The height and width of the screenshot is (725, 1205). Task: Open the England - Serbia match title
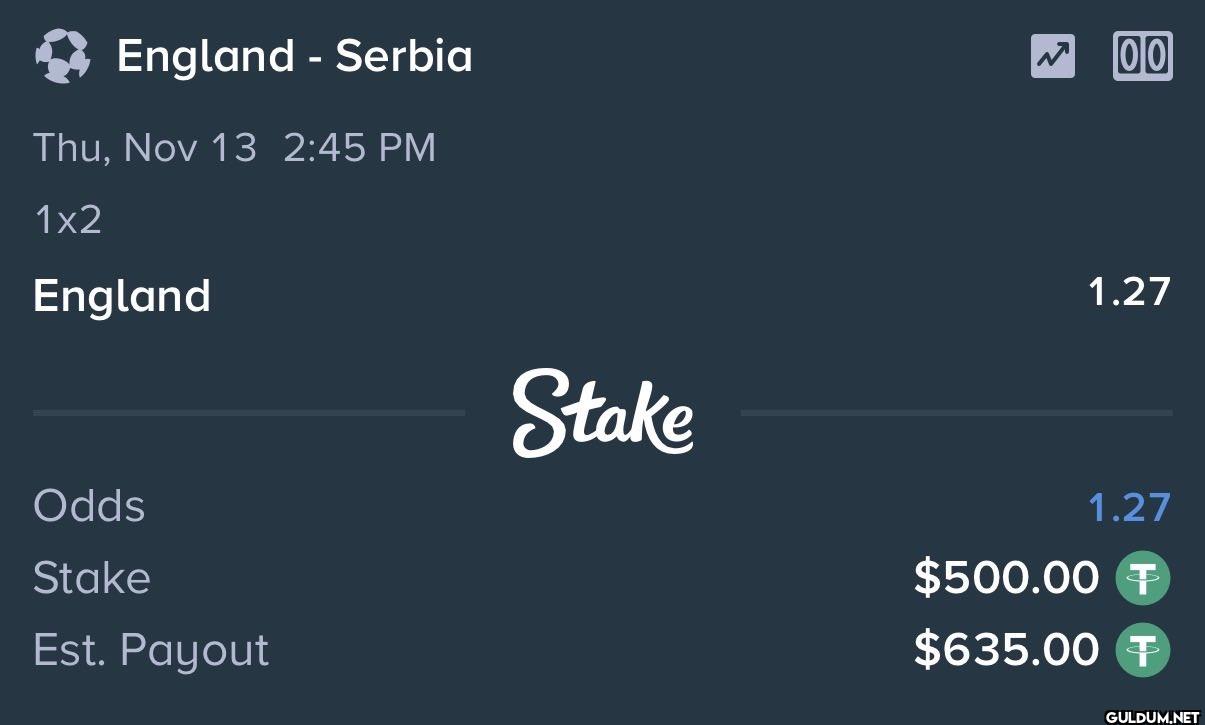(295, 56)
